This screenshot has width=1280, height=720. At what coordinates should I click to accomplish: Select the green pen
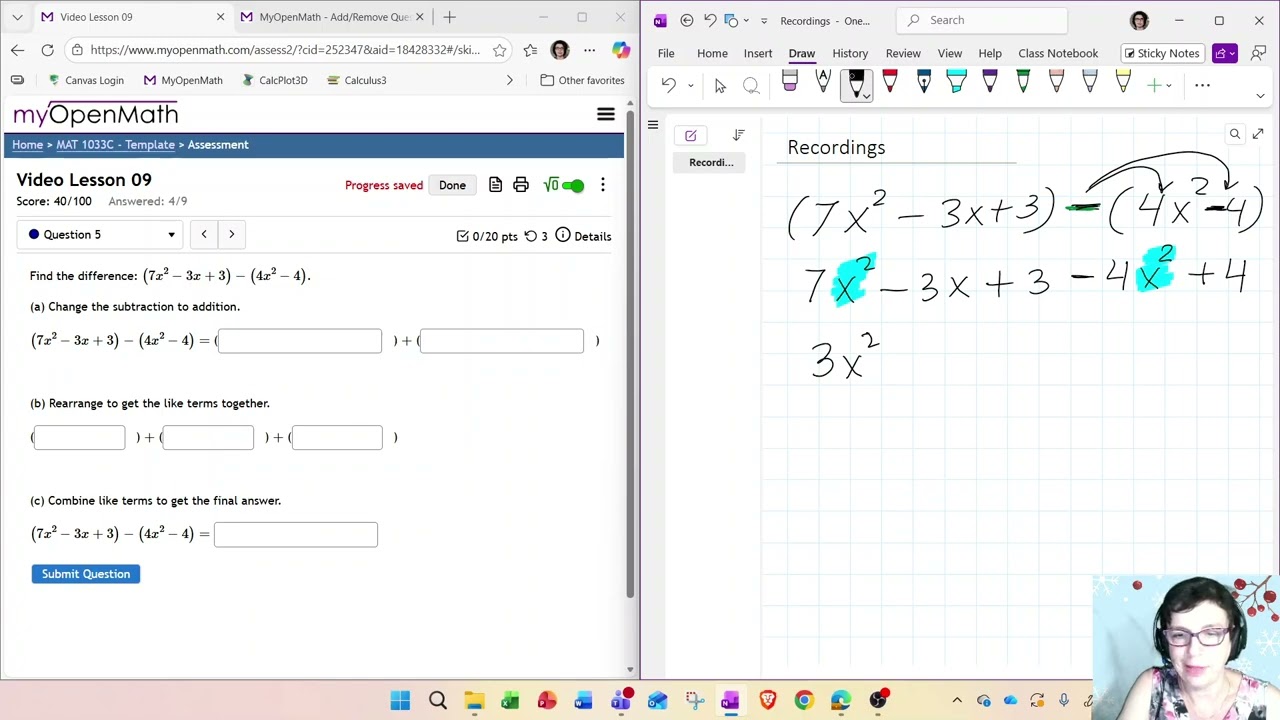(x=1023, y=83)
